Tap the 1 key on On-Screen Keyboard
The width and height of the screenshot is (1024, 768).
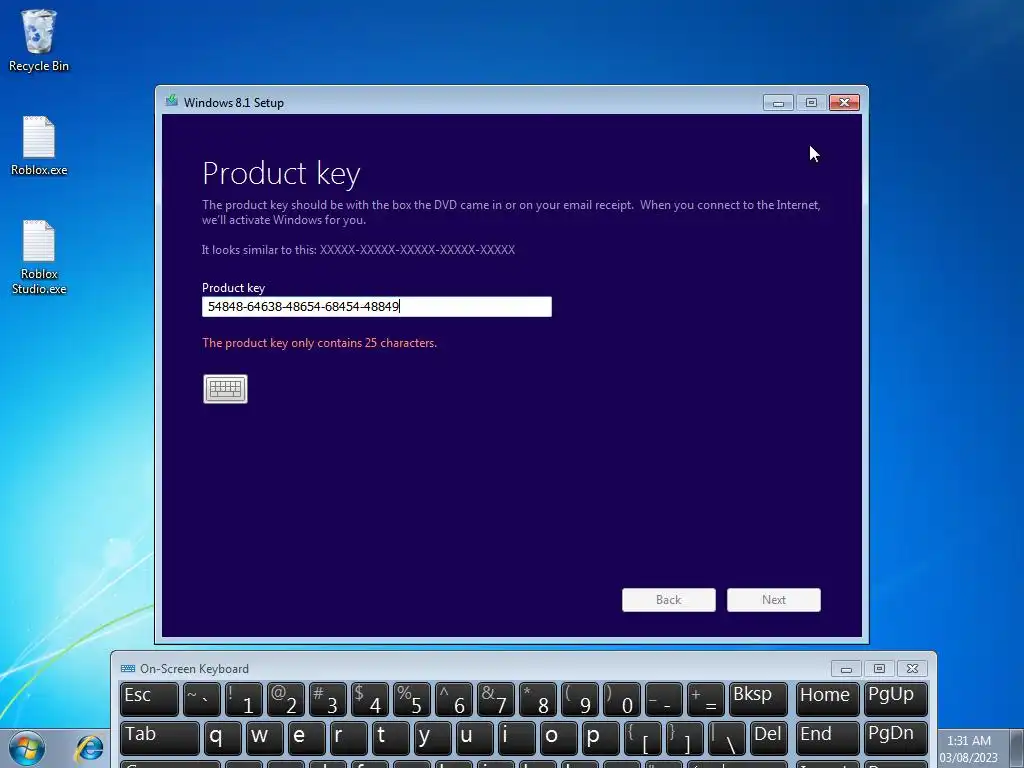[244, 699]
